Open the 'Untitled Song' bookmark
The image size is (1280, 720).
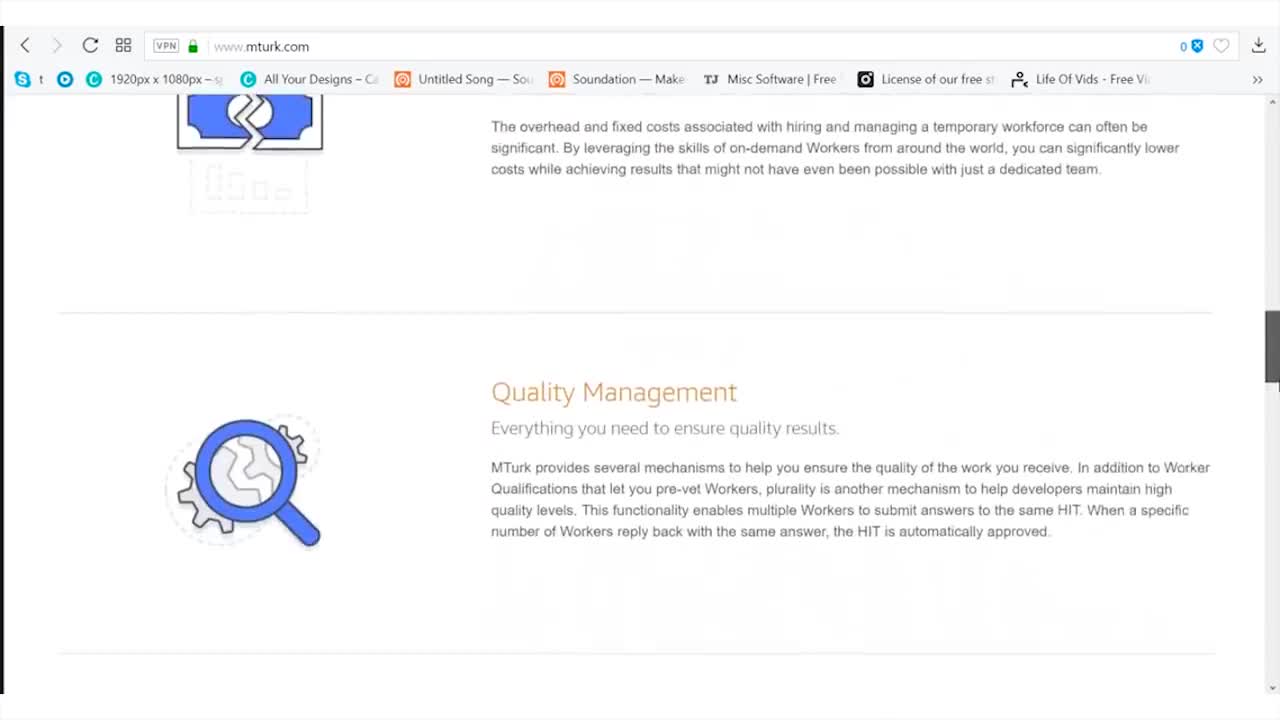click(x=464, y=79)
